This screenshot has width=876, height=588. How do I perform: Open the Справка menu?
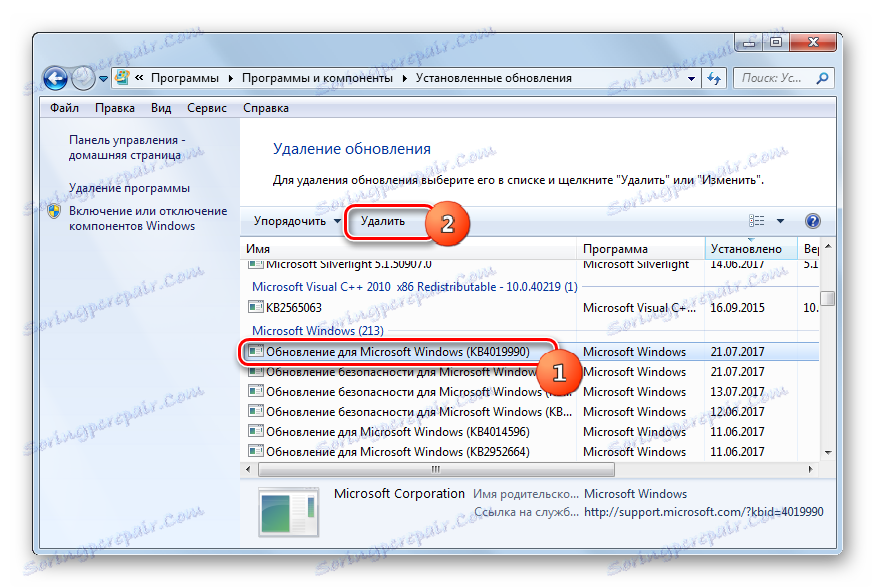(265, 108)
